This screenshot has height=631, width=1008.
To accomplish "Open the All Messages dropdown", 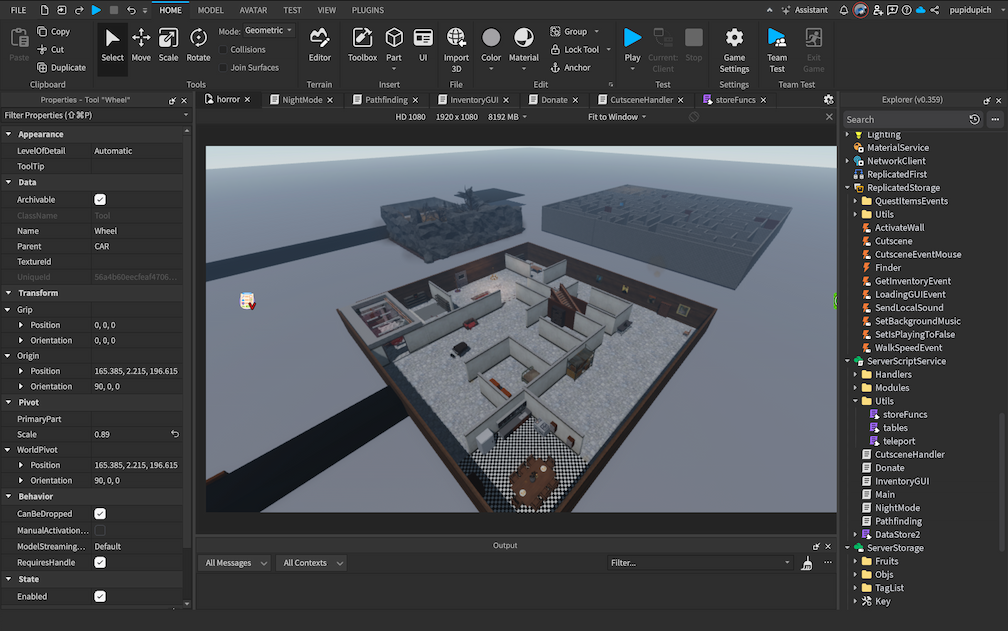I will 235,563.
